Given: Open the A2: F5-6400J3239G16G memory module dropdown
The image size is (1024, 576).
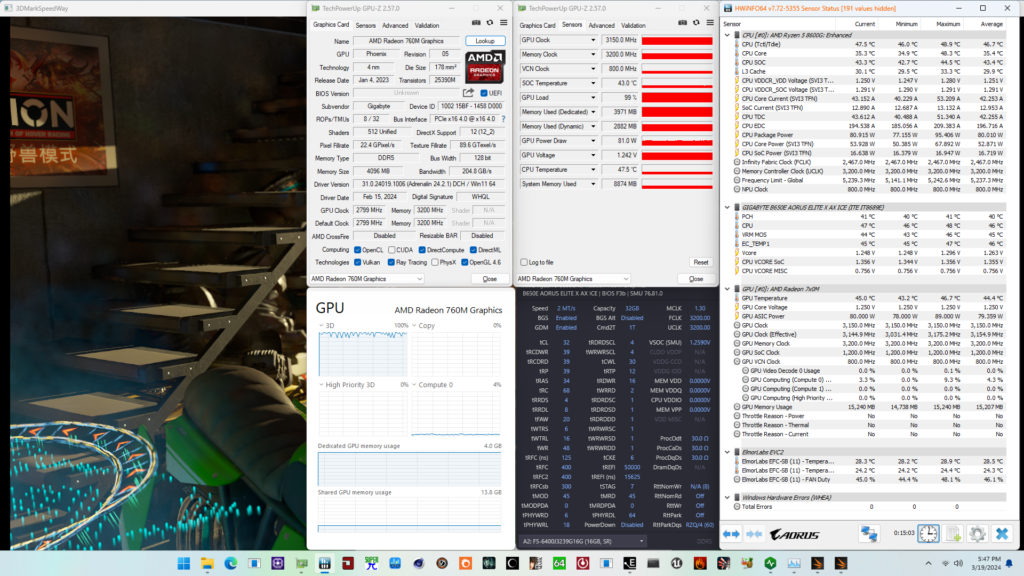Looking at the screenshot, I should [x=583, y=541].
